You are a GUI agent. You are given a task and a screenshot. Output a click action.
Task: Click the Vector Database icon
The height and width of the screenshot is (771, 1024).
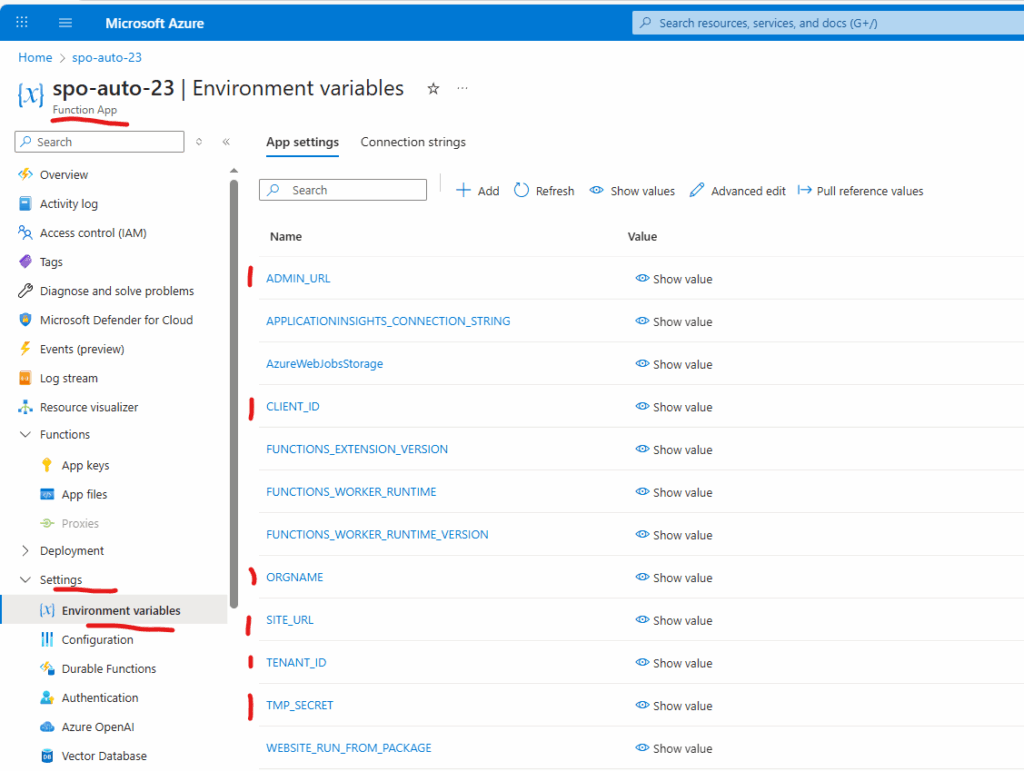(x=47, y=755)
